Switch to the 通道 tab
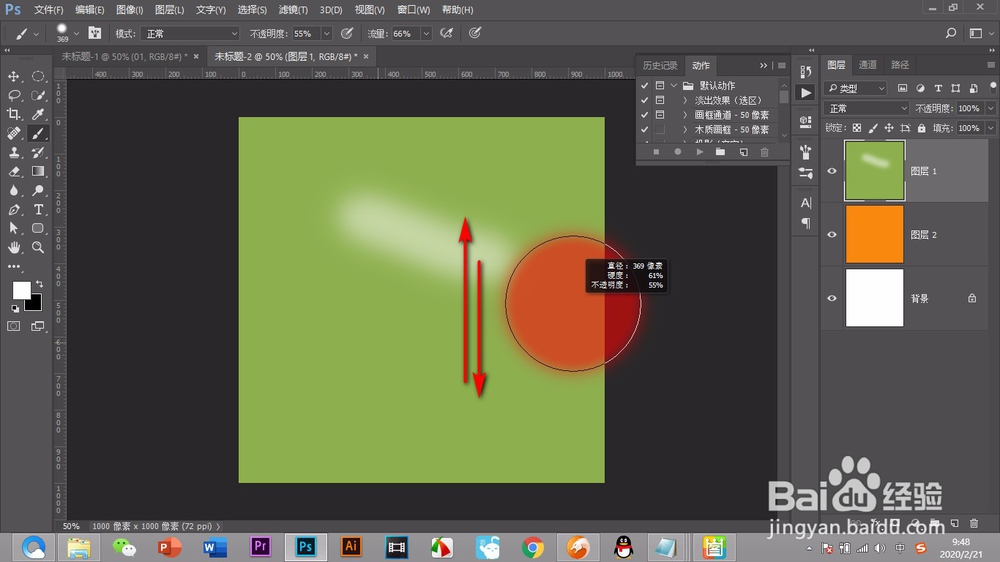 [x=867, y=64]
